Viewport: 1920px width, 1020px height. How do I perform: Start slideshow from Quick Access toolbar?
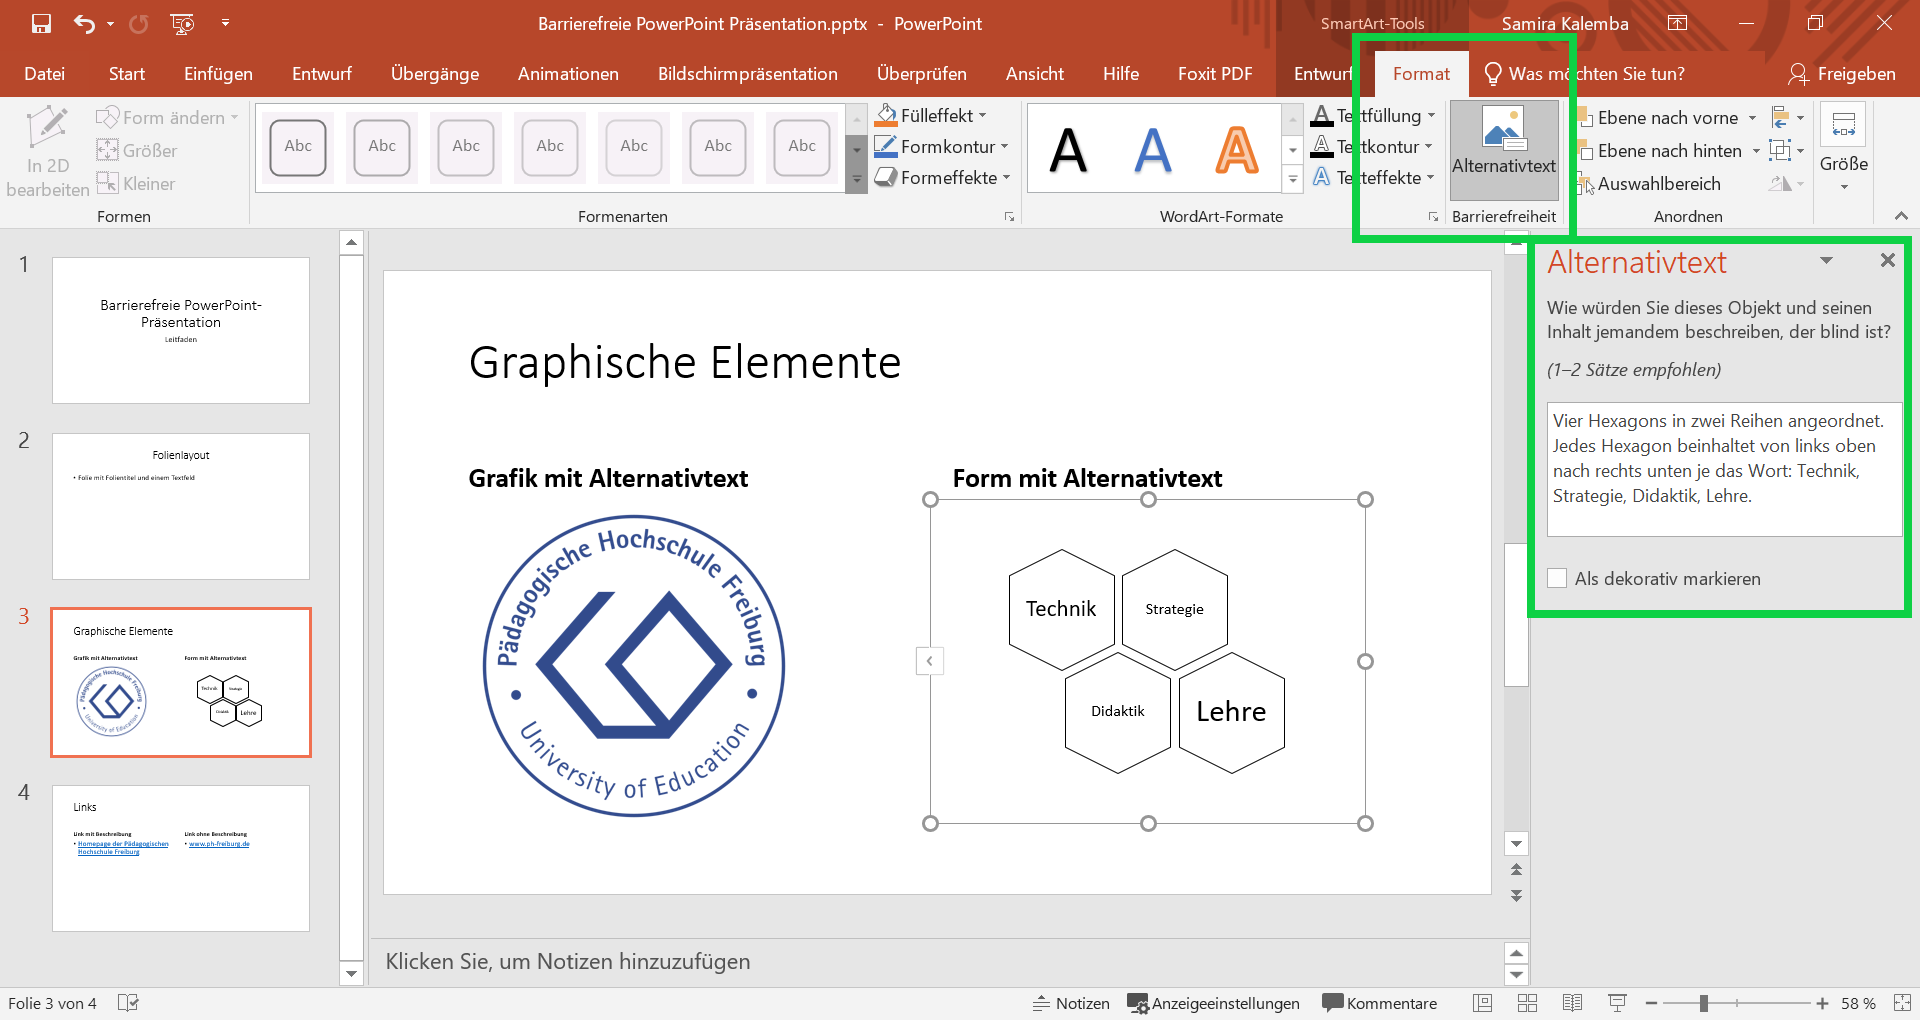181,23
